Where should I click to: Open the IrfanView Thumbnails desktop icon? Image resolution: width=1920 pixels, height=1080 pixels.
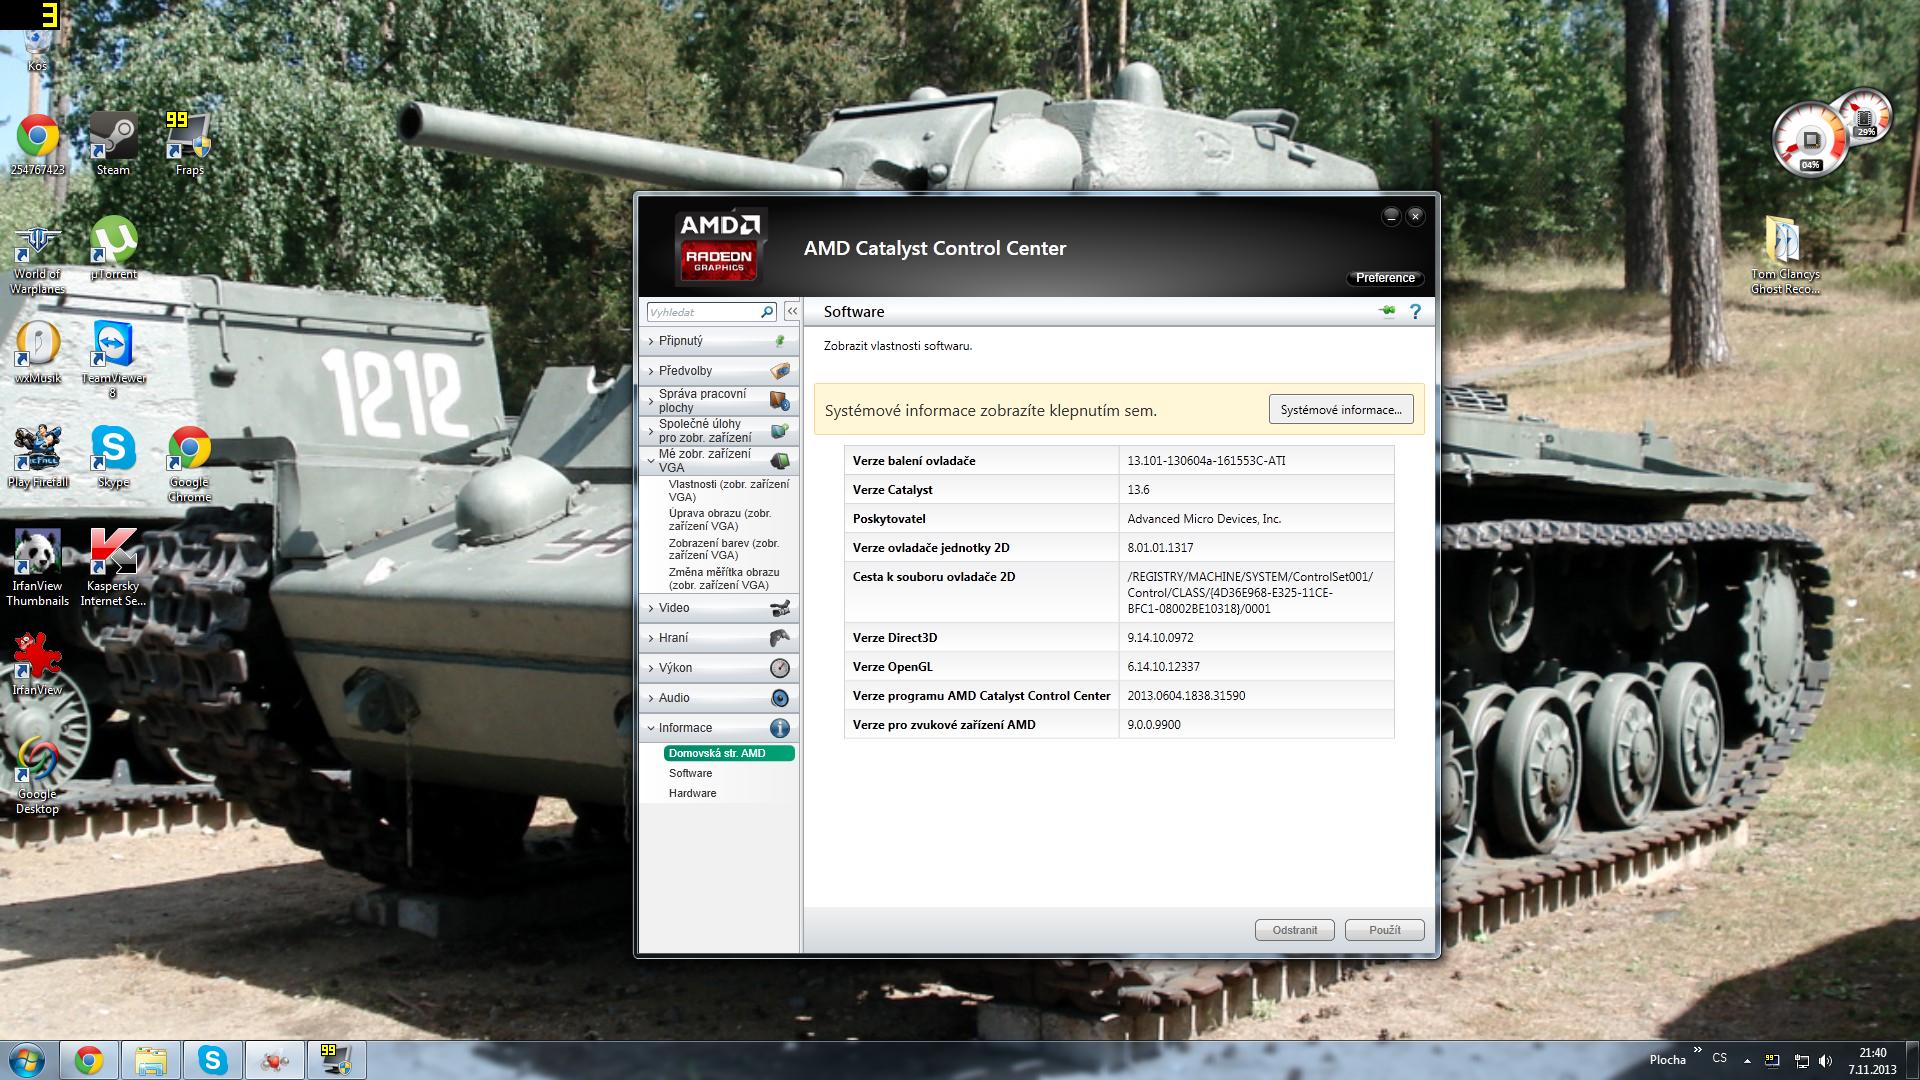click(38, 568)
